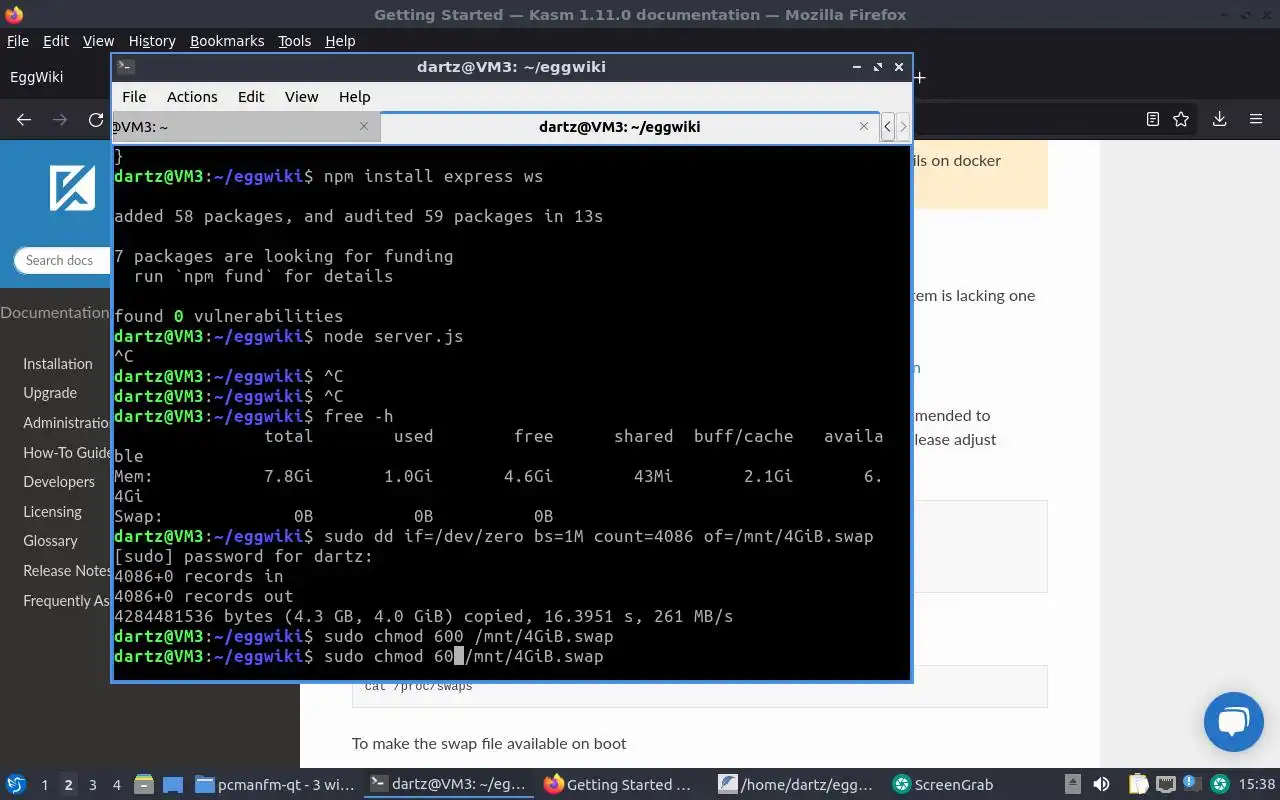
Task: Open the Developers docs link
Action: [x=59, y=482]
